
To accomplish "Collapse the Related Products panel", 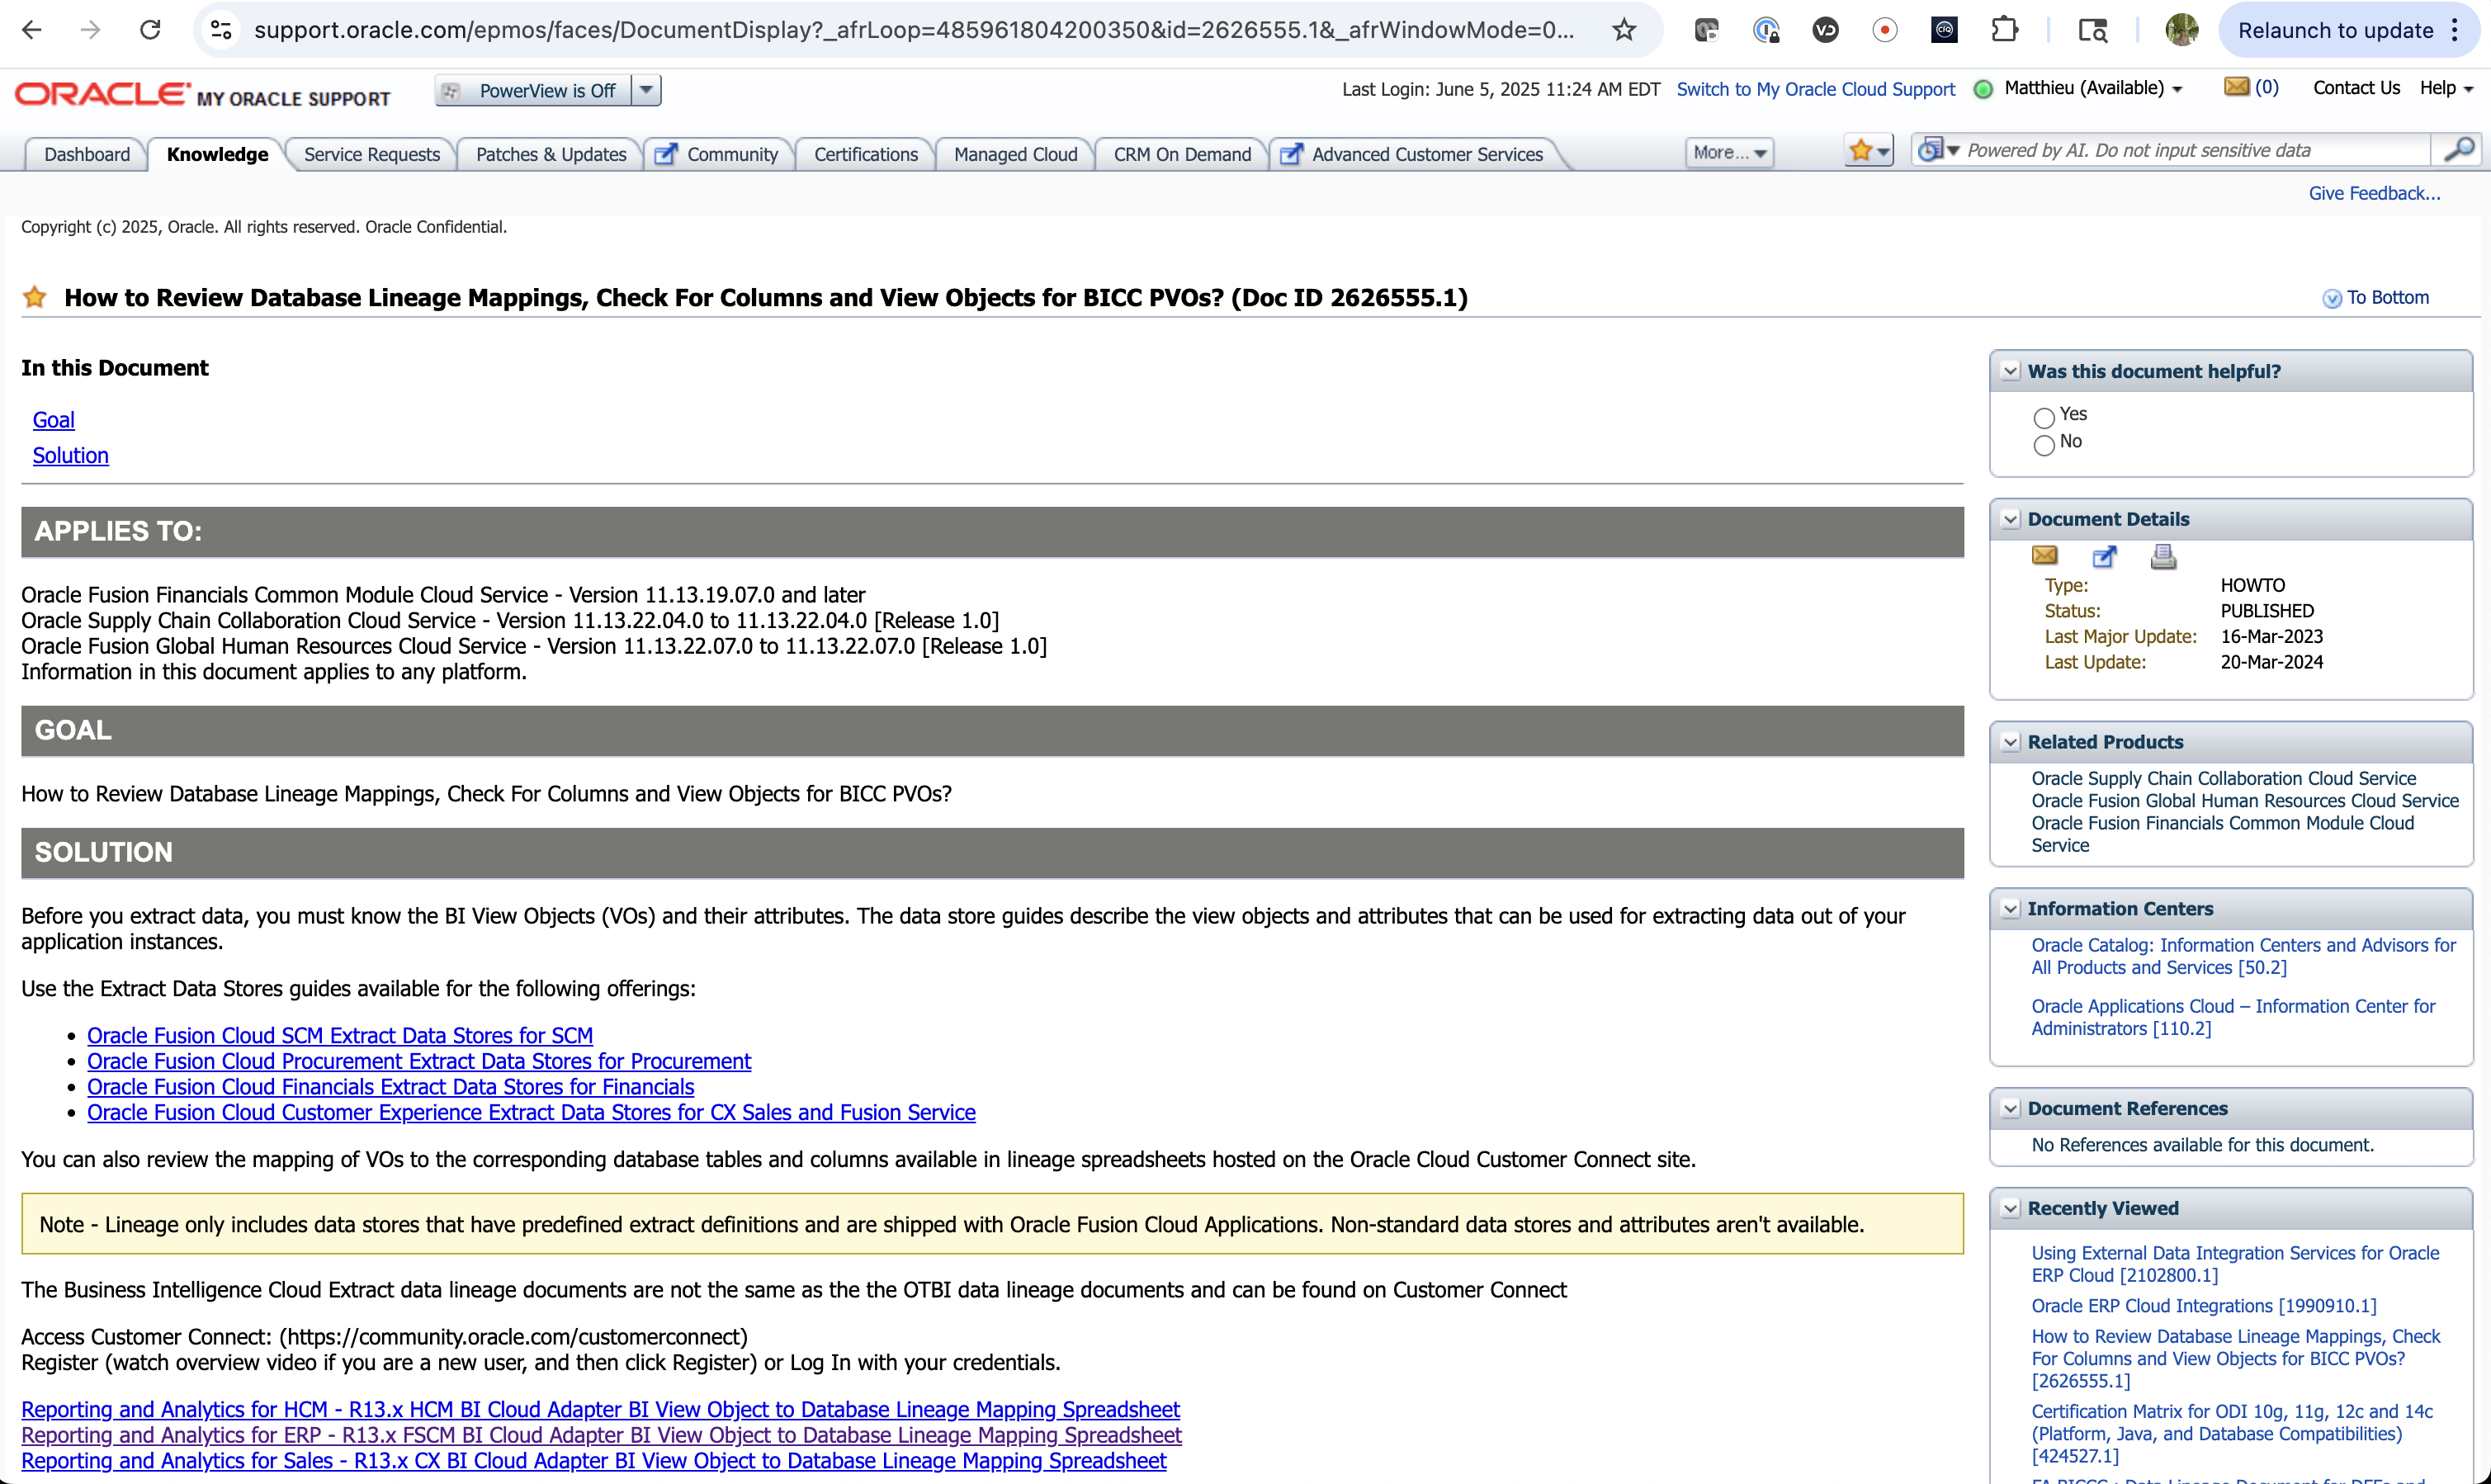I will (x=2011, y=741).
